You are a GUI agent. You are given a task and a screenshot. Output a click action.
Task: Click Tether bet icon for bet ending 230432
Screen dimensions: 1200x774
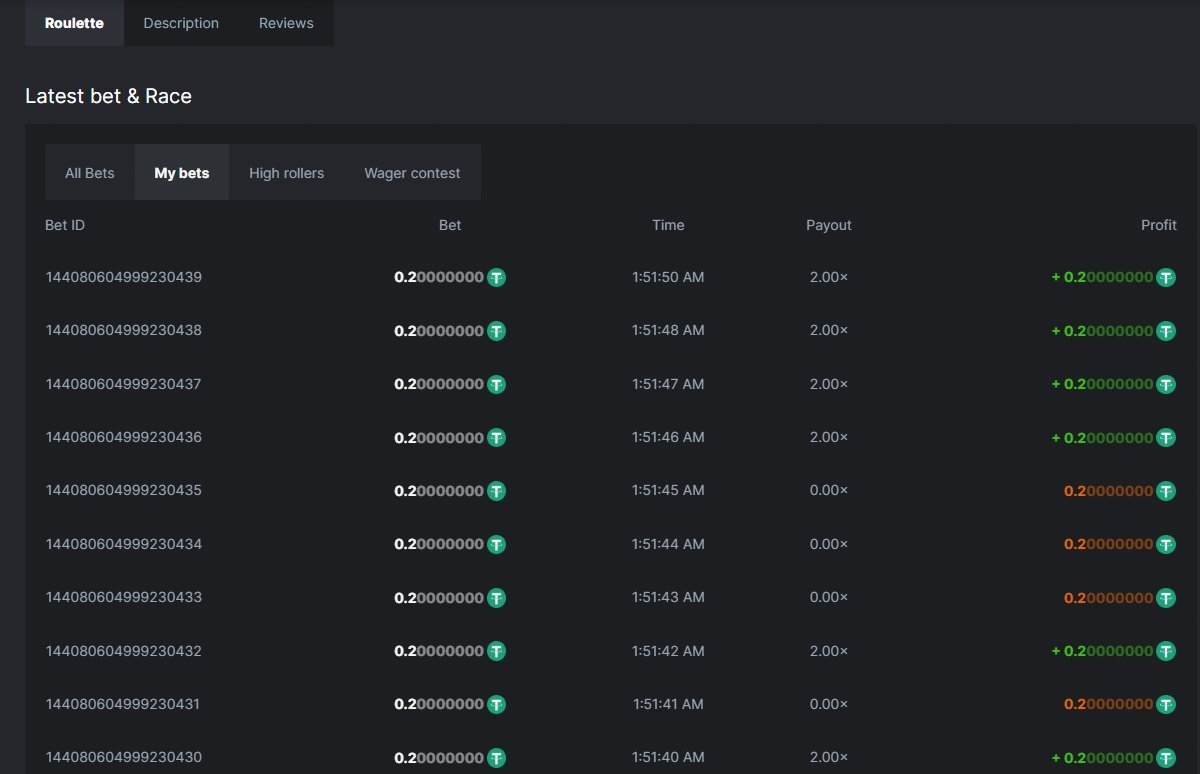(x=496, y=651)
